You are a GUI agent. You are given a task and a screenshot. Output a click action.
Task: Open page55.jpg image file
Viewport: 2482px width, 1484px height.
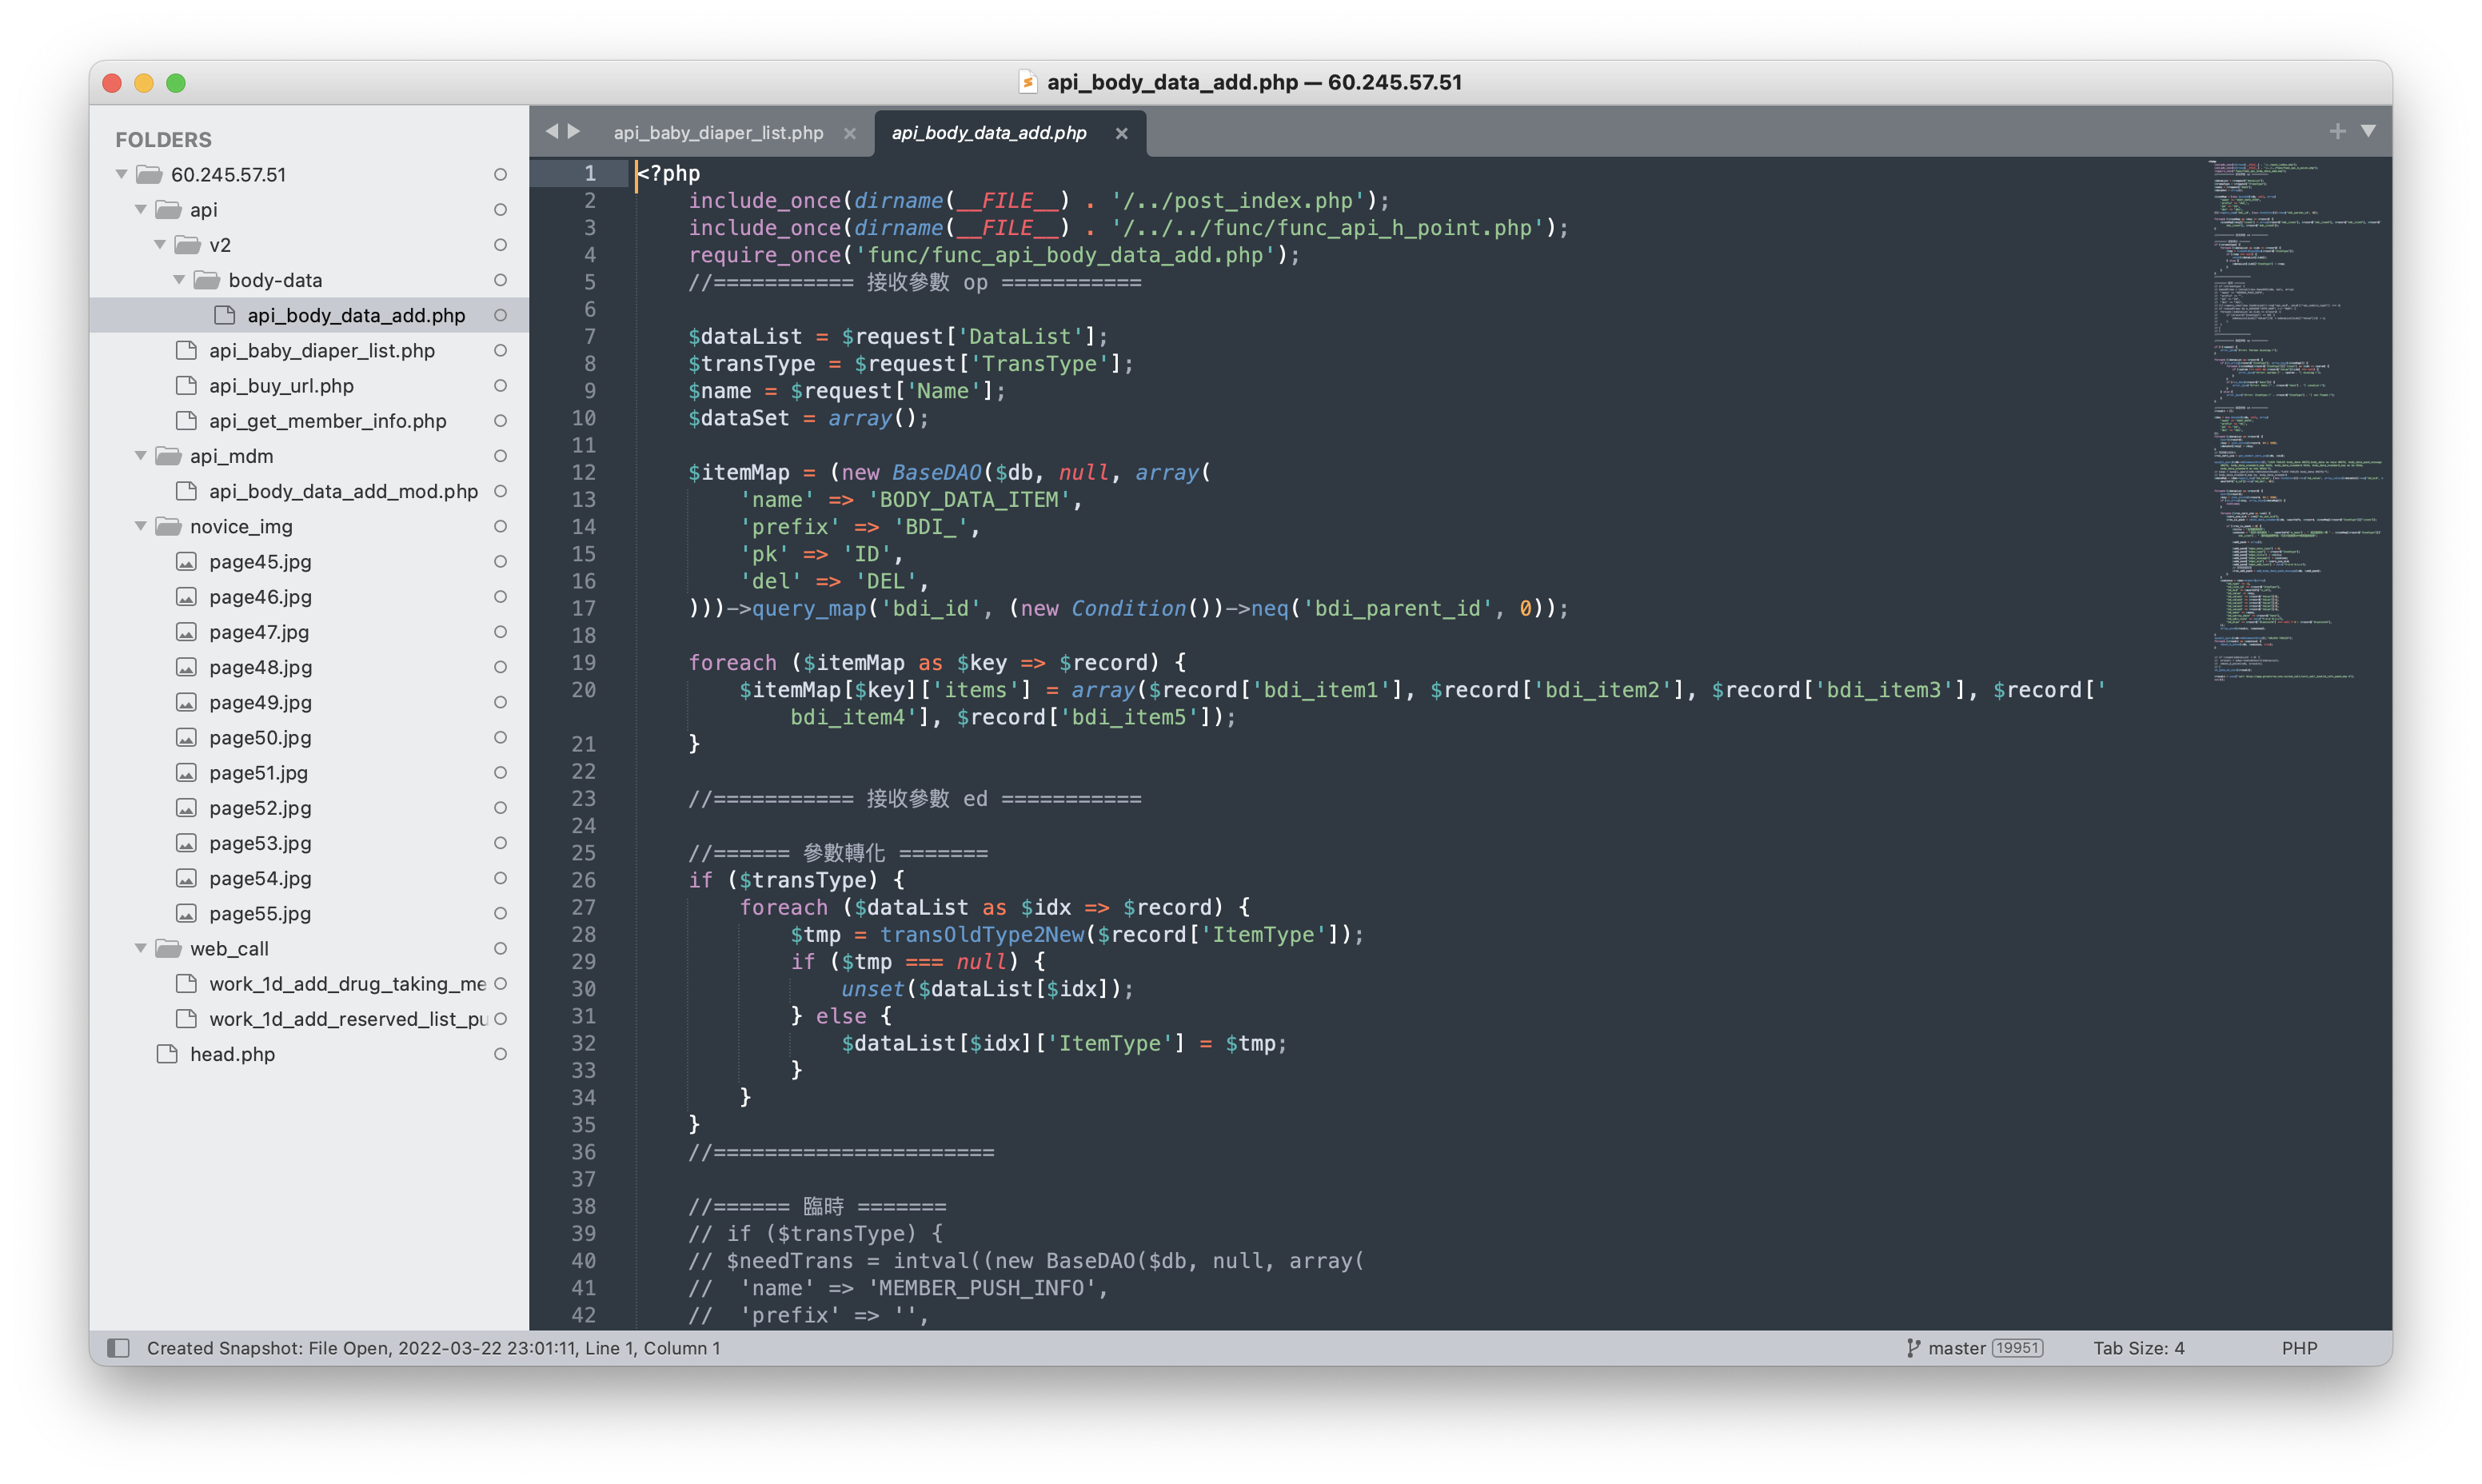[x=260, y=913]
